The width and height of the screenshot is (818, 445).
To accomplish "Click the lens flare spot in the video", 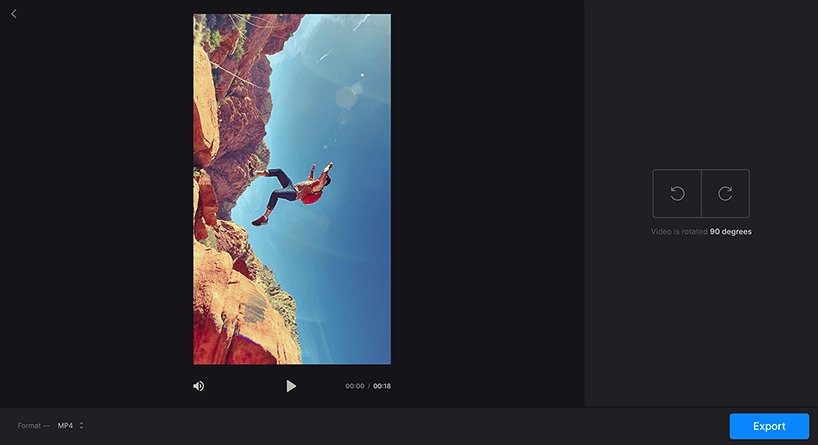I will click(x=347, y=97).
